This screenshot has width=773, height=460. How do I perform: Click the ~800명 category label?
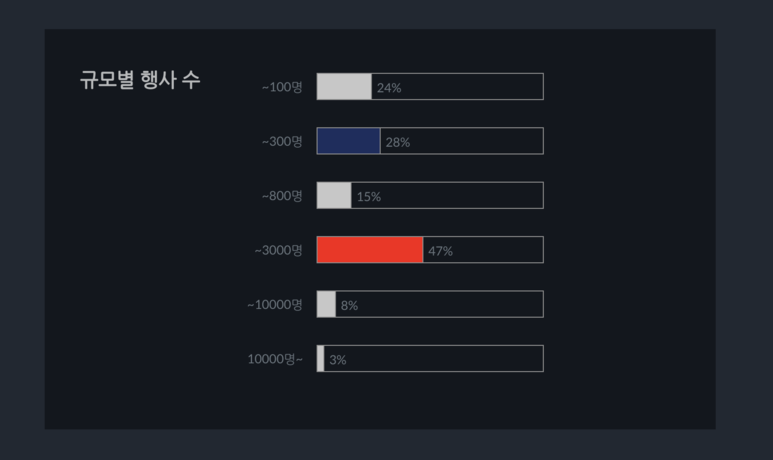282,196
